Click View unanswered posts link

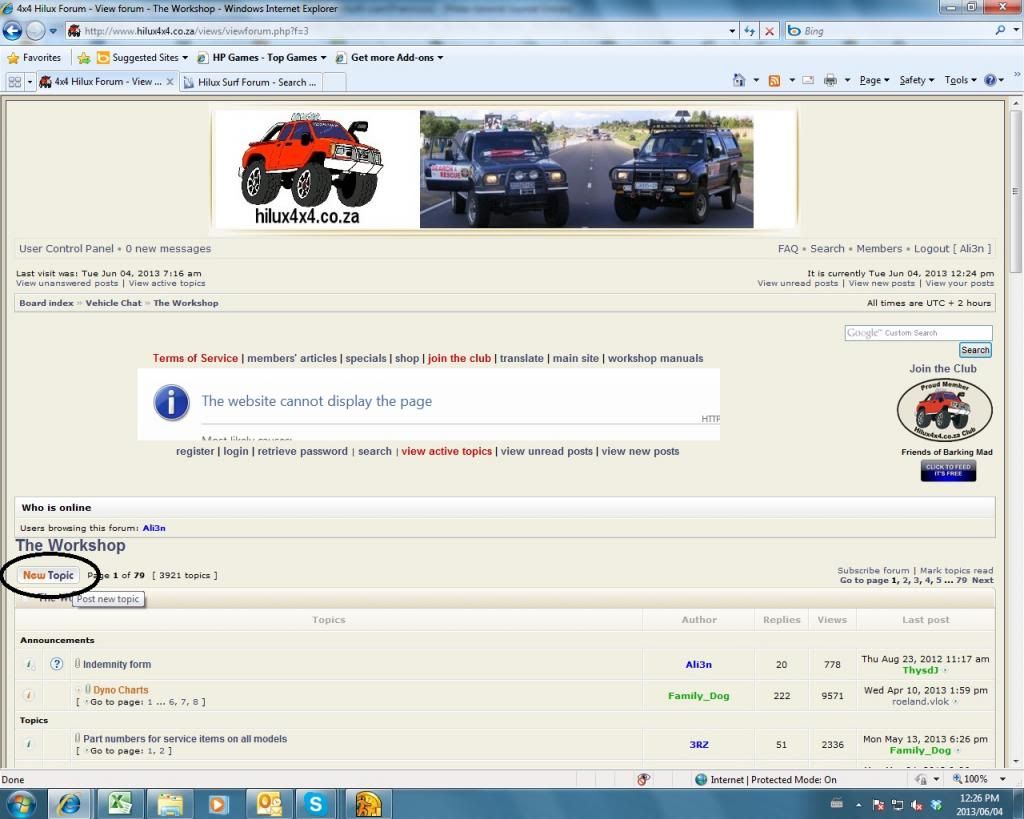67,283
